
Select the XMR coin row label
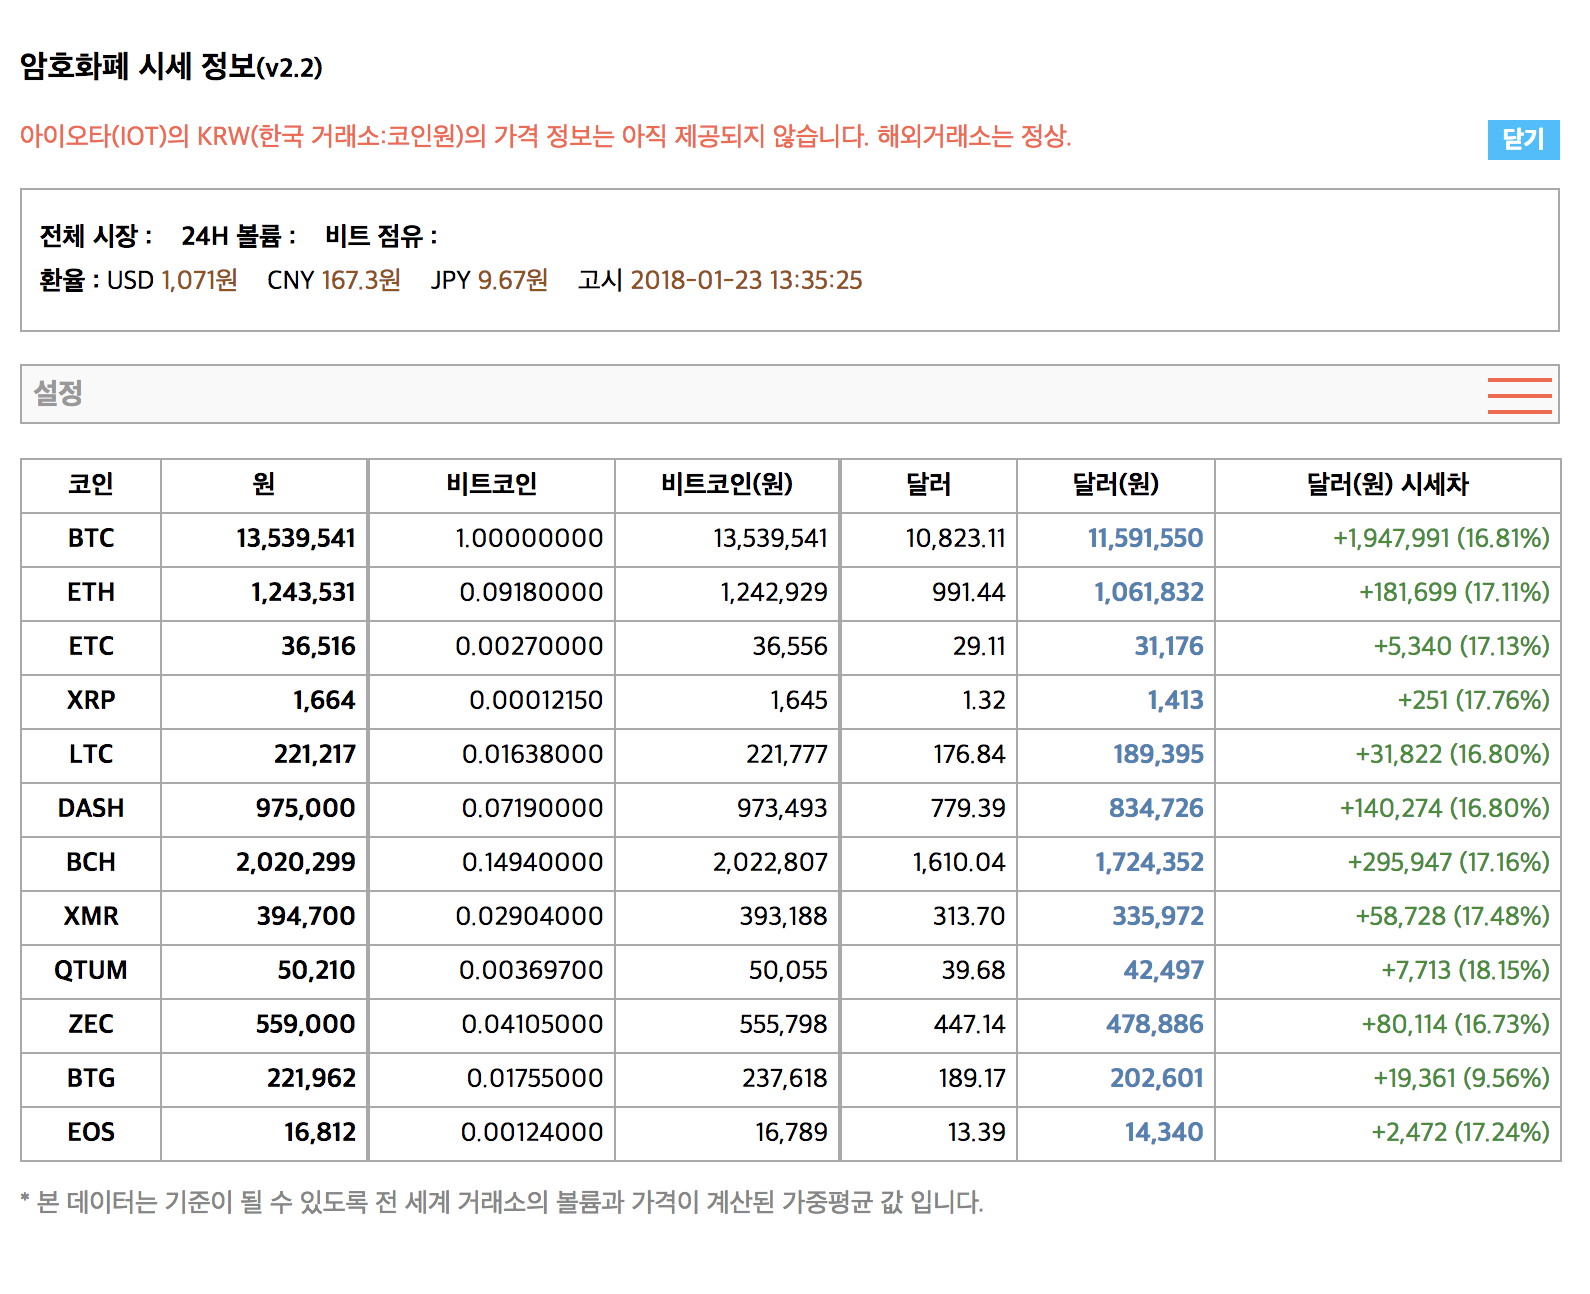pos(91,917)
